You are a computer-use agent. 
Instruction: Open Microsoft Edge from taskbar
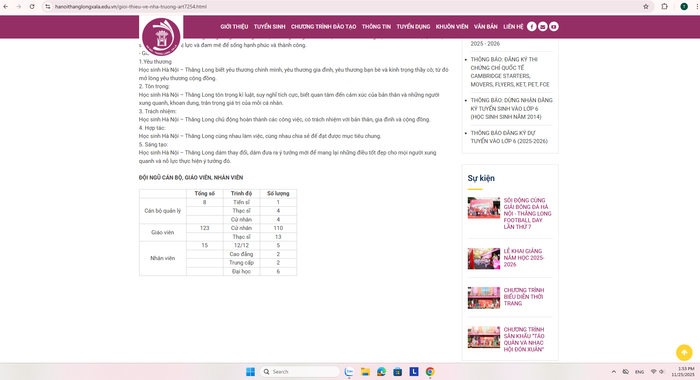pyautogui.click(x=381, y=372)
